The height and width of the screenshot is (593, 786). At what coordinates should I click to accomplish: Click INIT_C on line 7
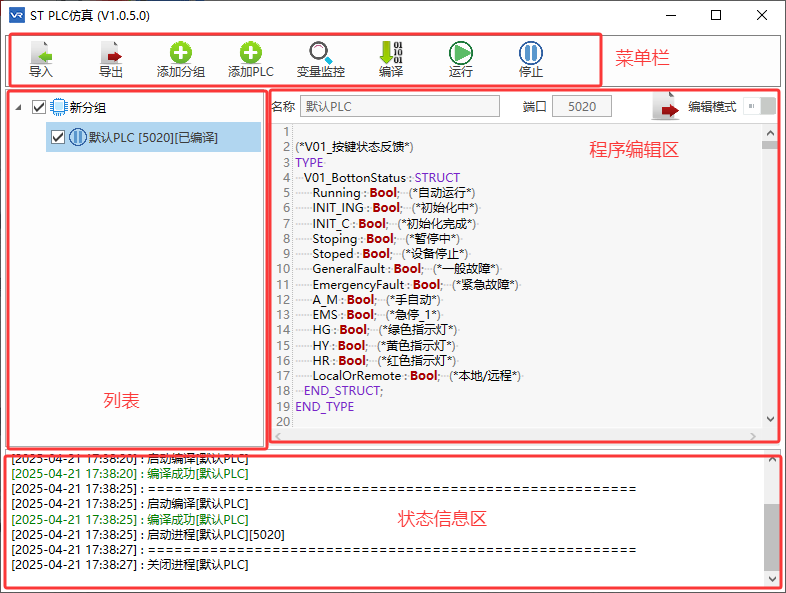[331, 224]
